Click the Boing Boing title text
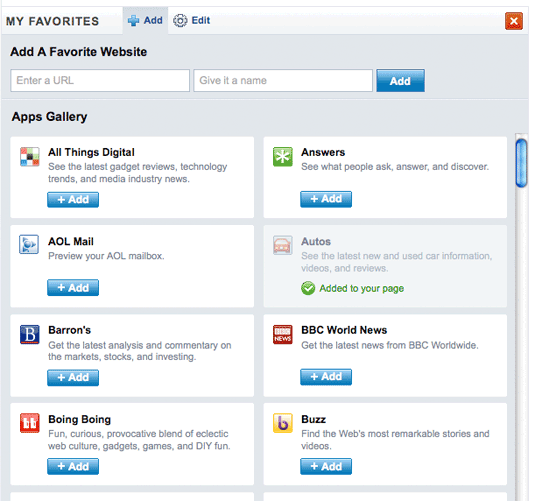 (x=79, y=419)
